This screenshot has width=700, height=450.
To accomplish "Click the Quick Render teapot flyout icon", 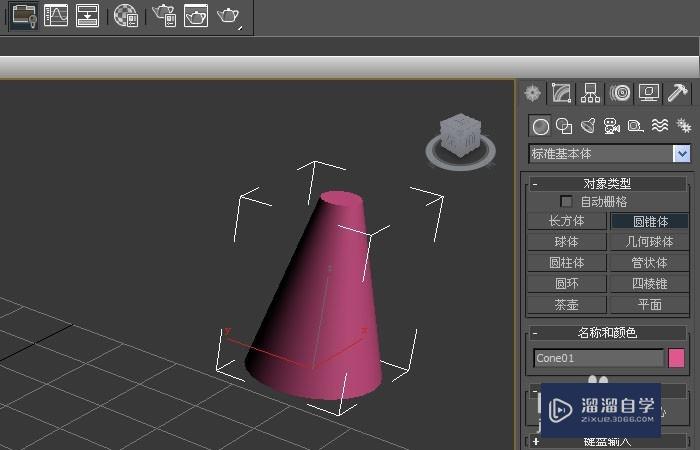I will pos(229,16).
